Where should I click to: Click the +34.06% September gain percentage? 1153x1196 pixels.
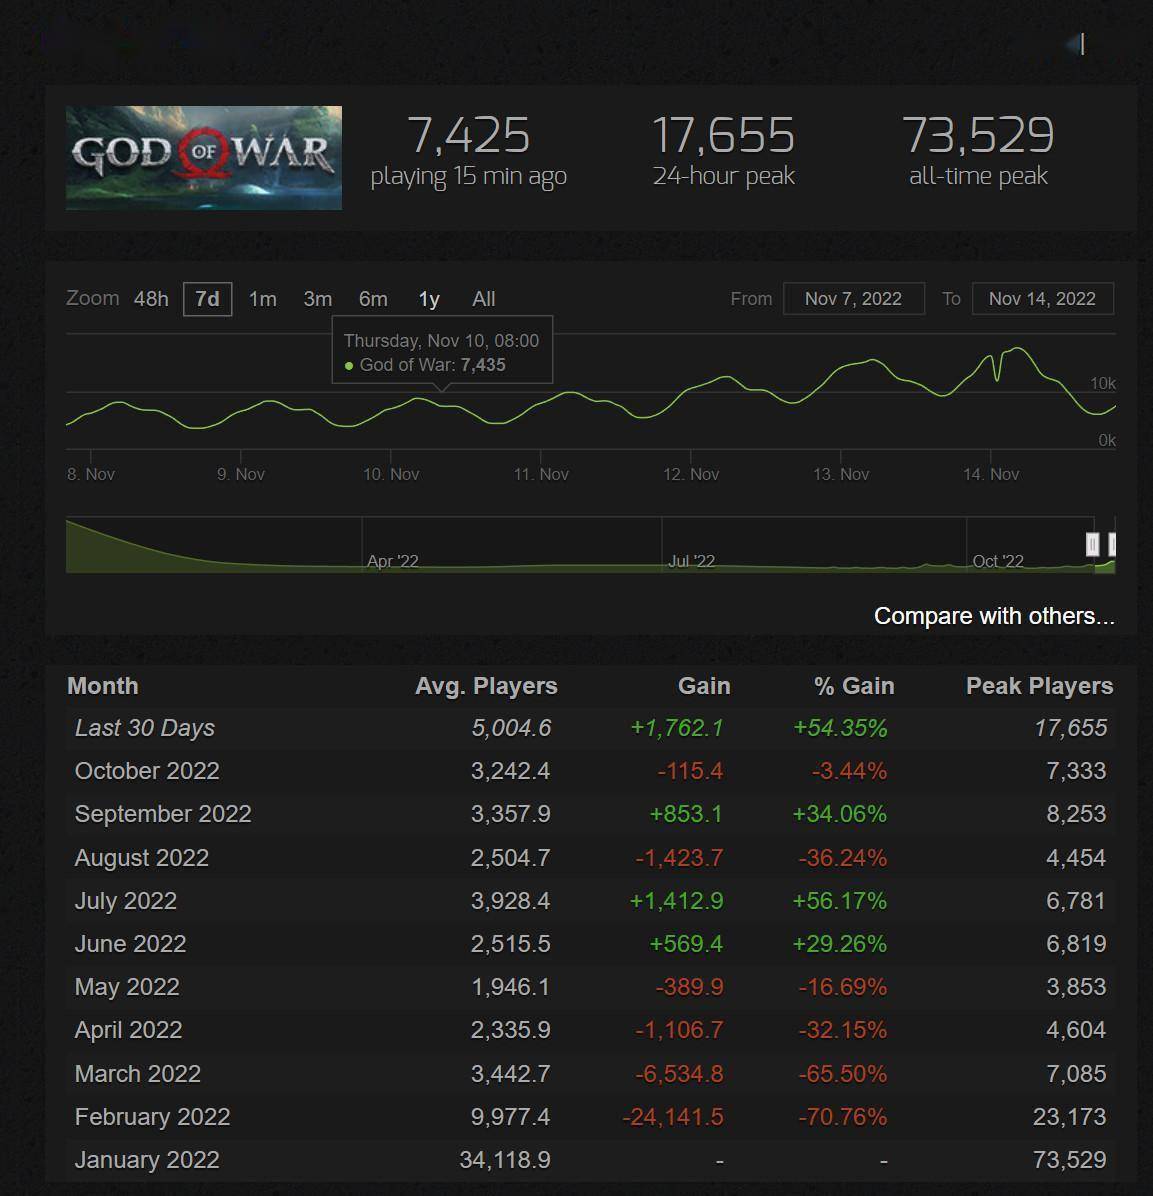840,815
